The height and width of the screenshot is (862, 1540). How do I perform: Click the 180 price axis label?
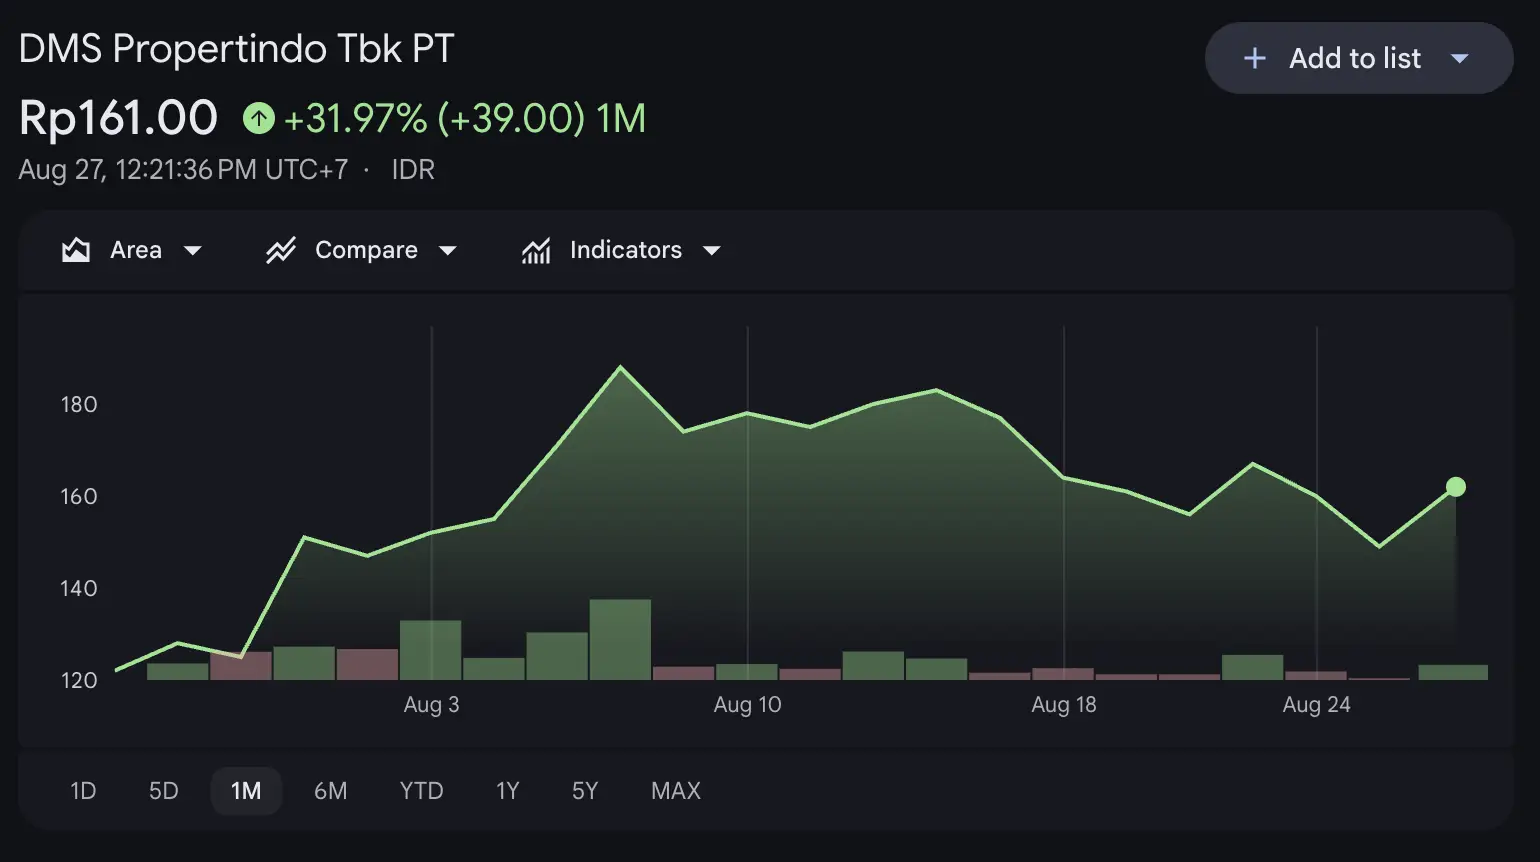pos(79,405)
